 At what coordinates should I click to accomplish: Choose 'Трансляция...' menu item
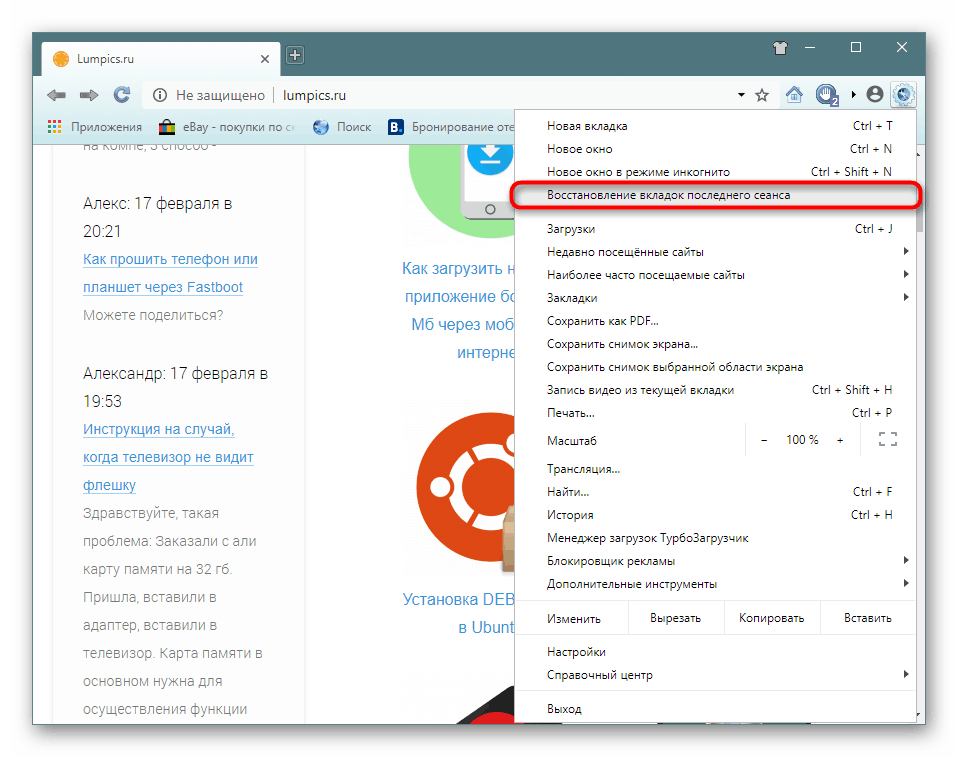click(x=715, y=469)
